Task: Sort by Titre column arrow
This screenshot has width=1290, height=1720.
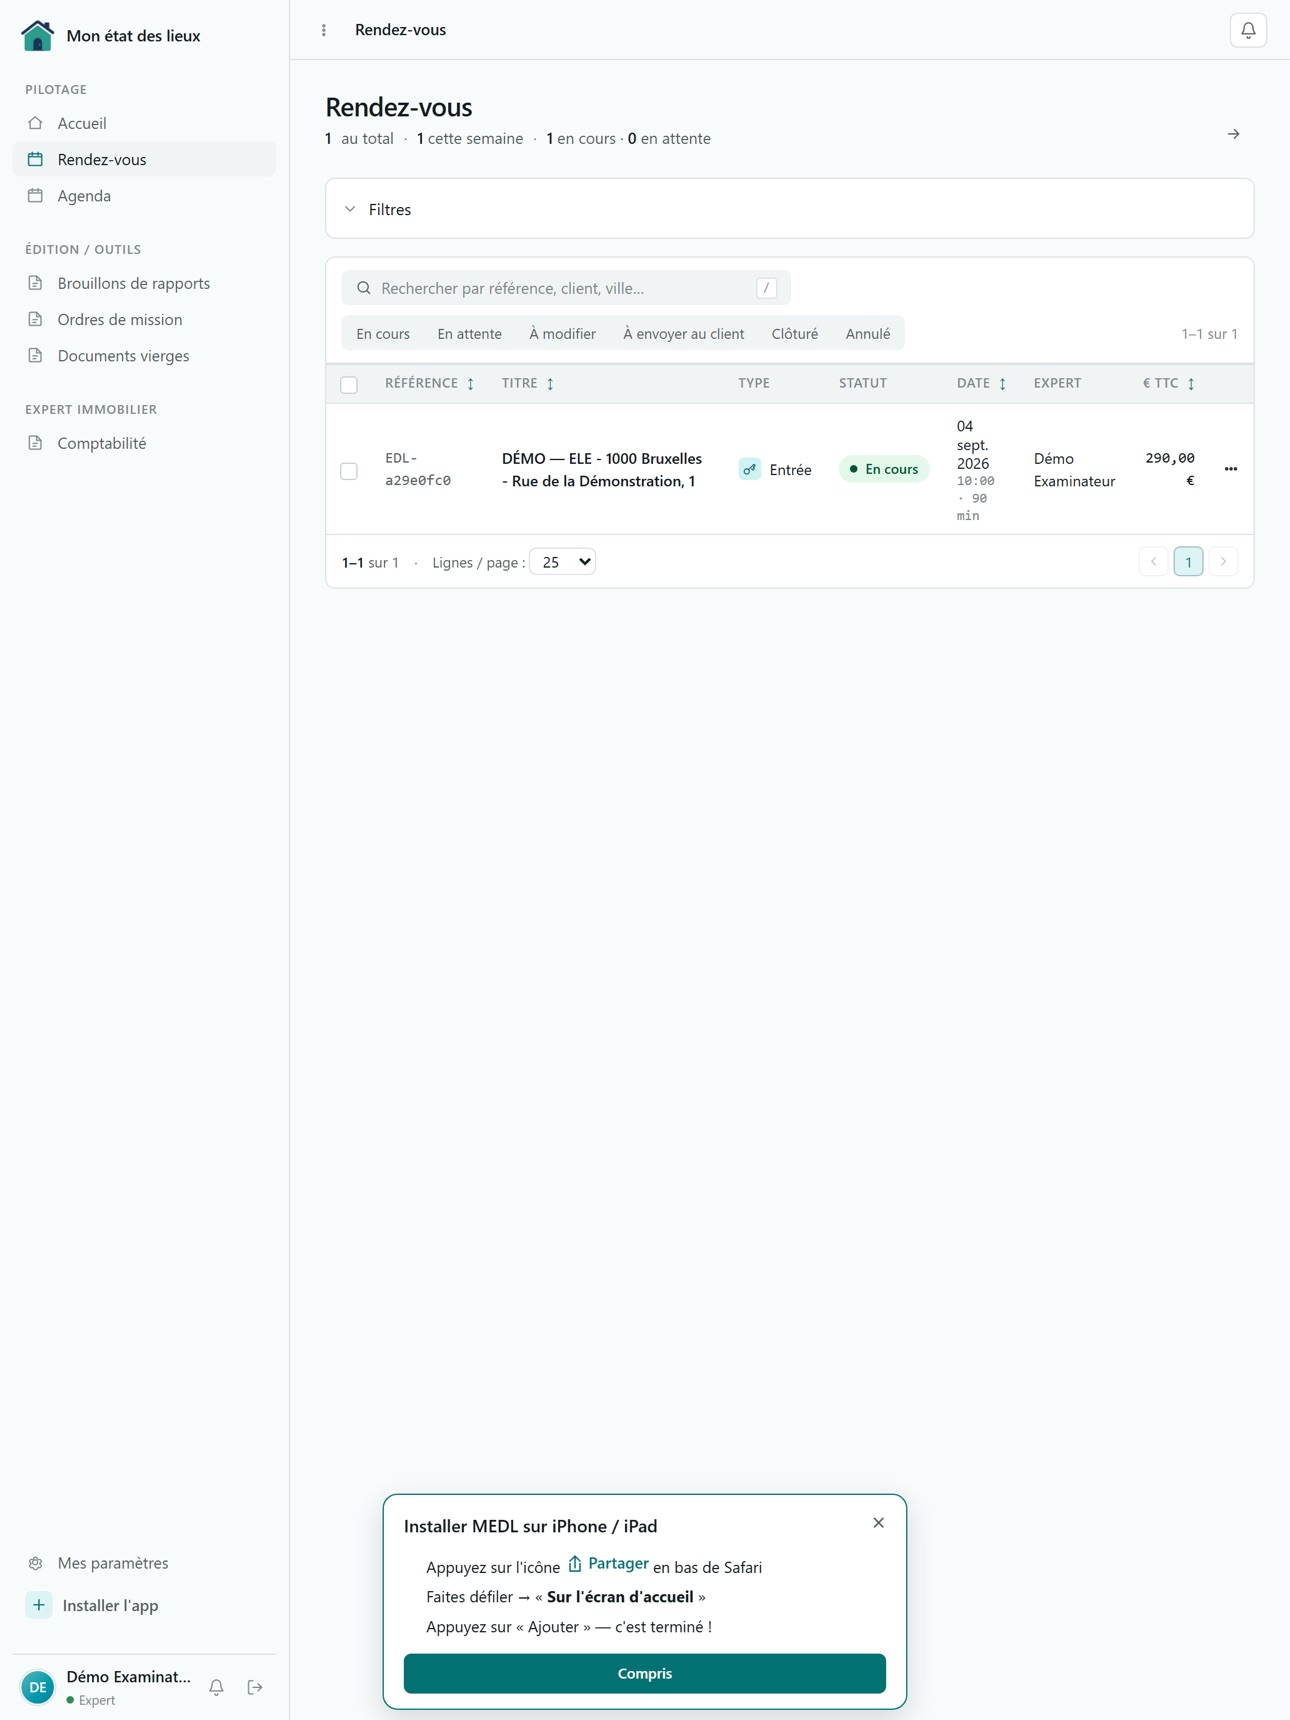Action: coord(550,384)
